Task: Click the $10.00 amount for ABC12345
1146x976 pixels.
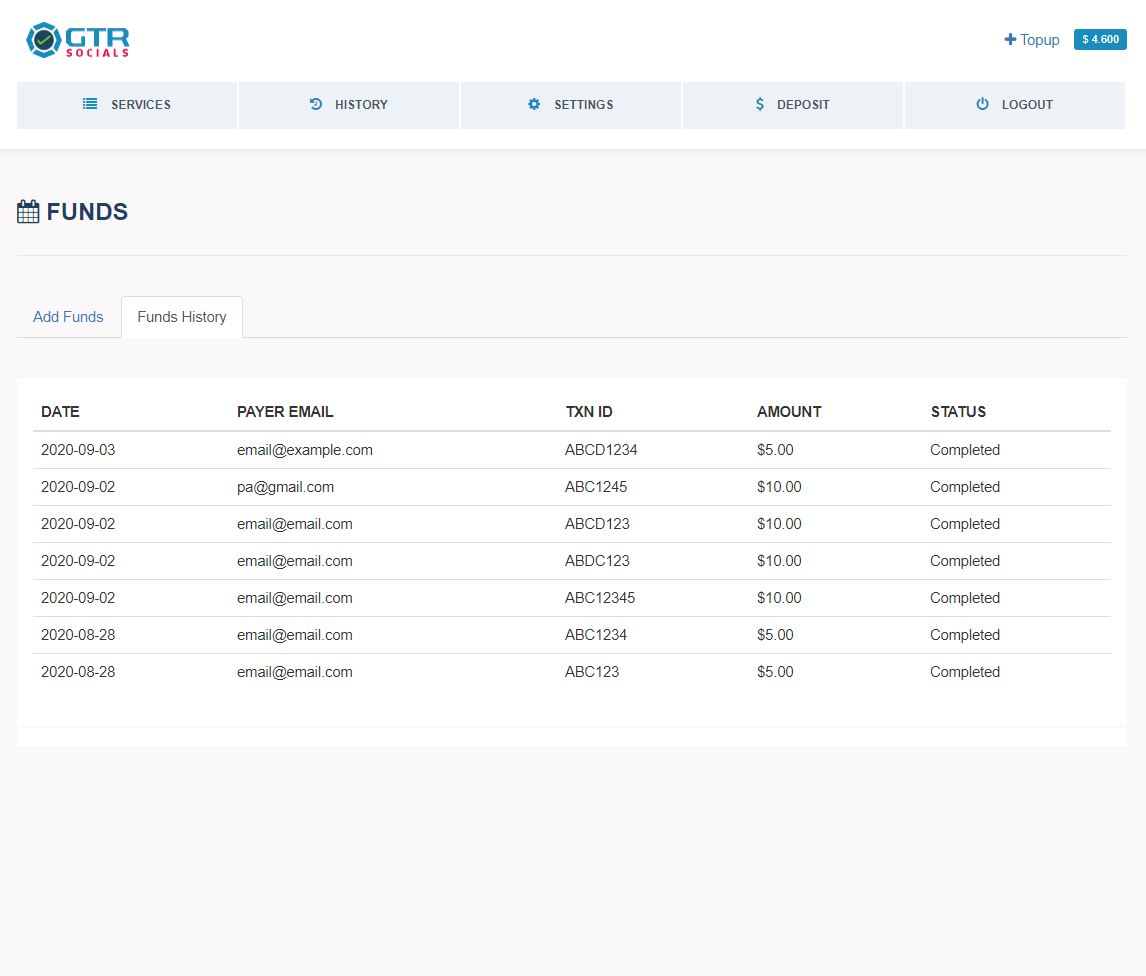Action: 779,598
